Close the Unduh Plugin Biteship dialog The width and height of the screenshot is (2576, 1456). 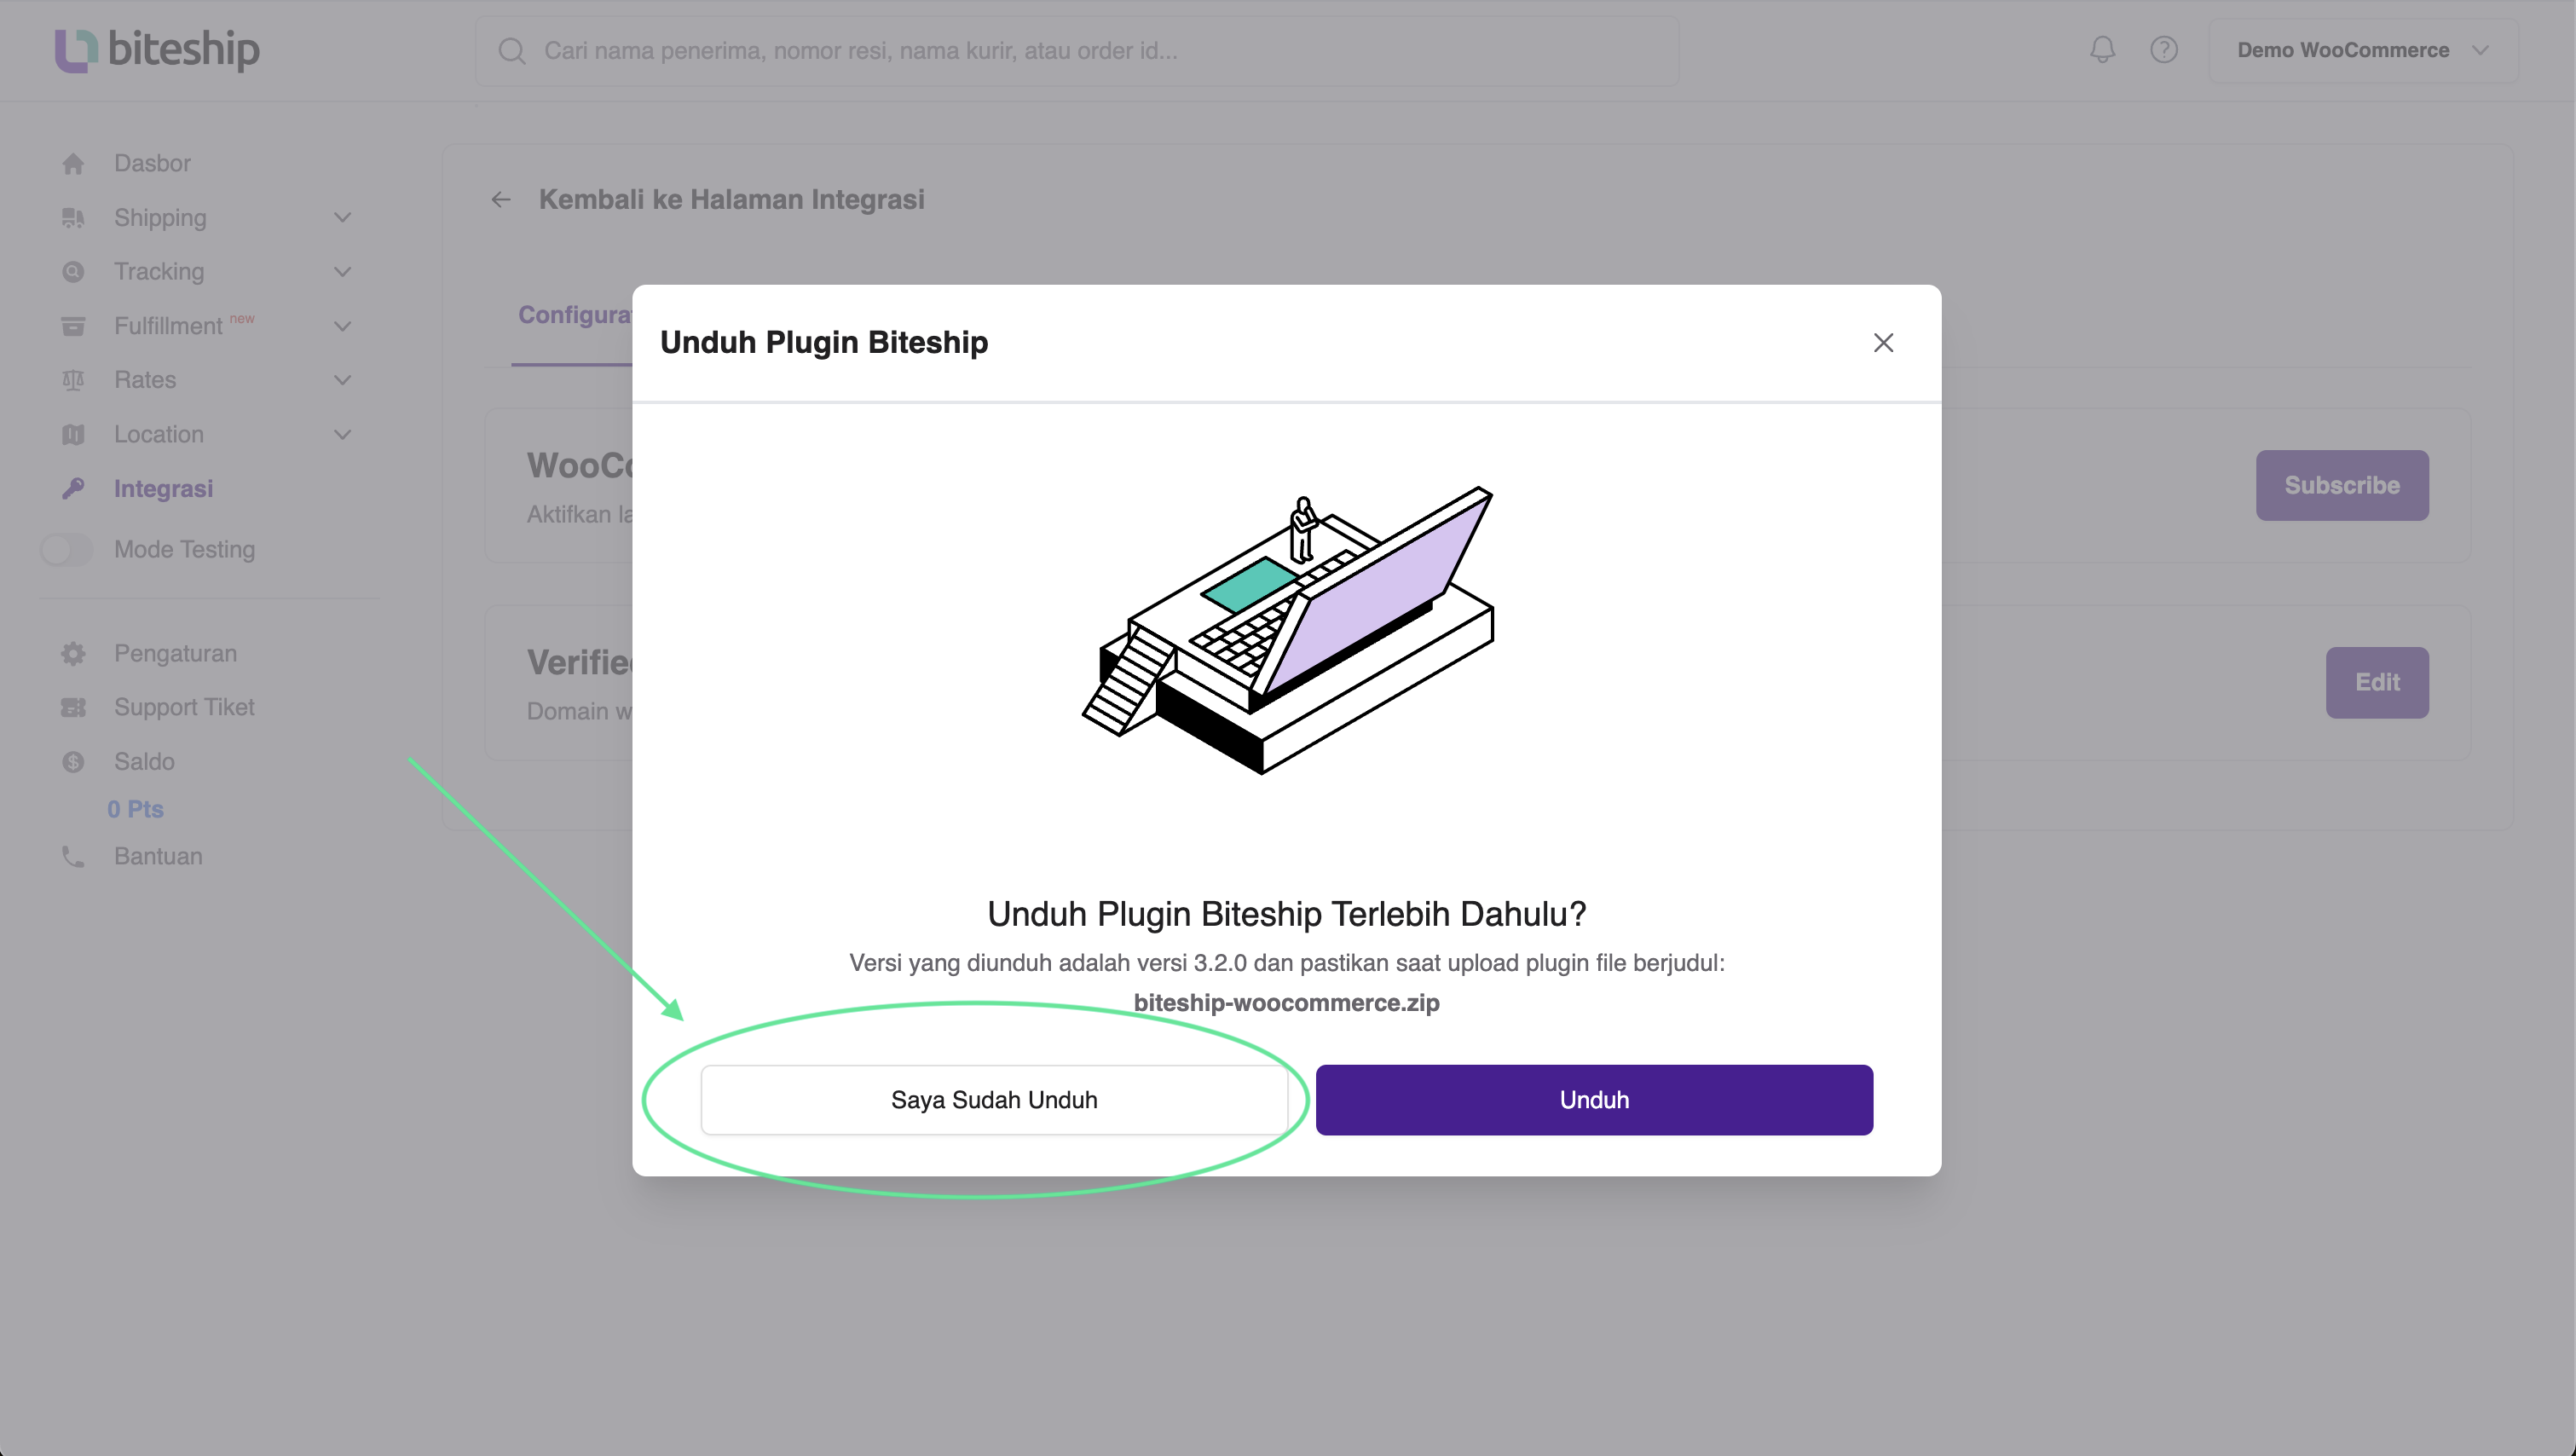coord(1883,343)
